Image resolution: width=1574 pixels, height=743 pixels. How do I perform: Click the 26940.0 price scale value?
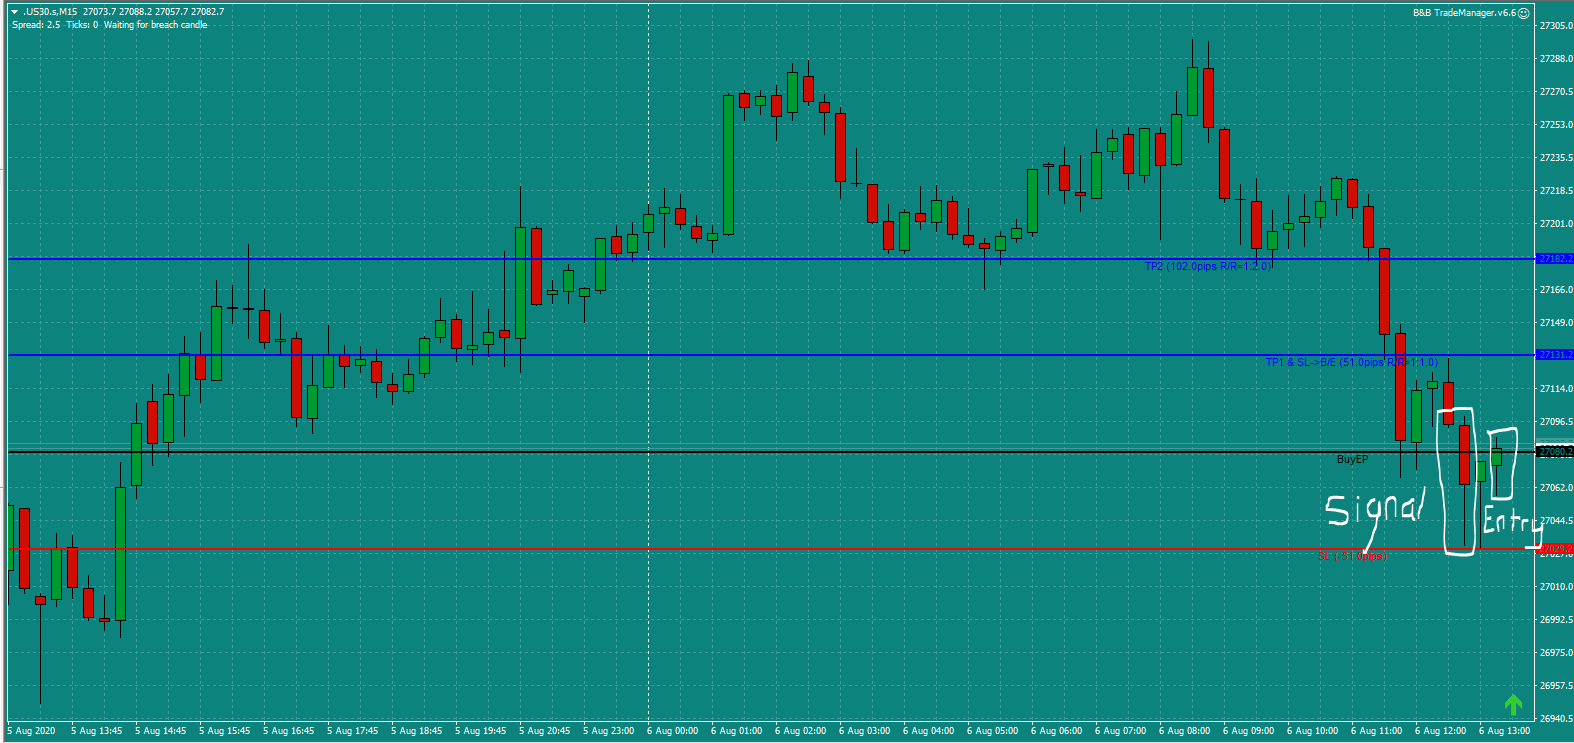pos(1556,719)
